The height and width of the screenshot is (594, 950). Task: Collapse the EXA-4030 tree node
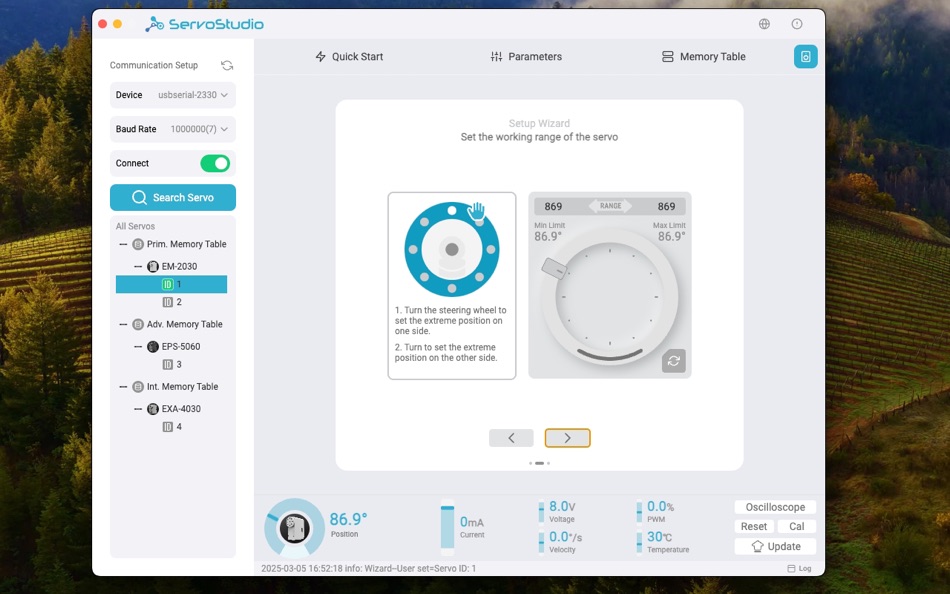click(138, 409)
